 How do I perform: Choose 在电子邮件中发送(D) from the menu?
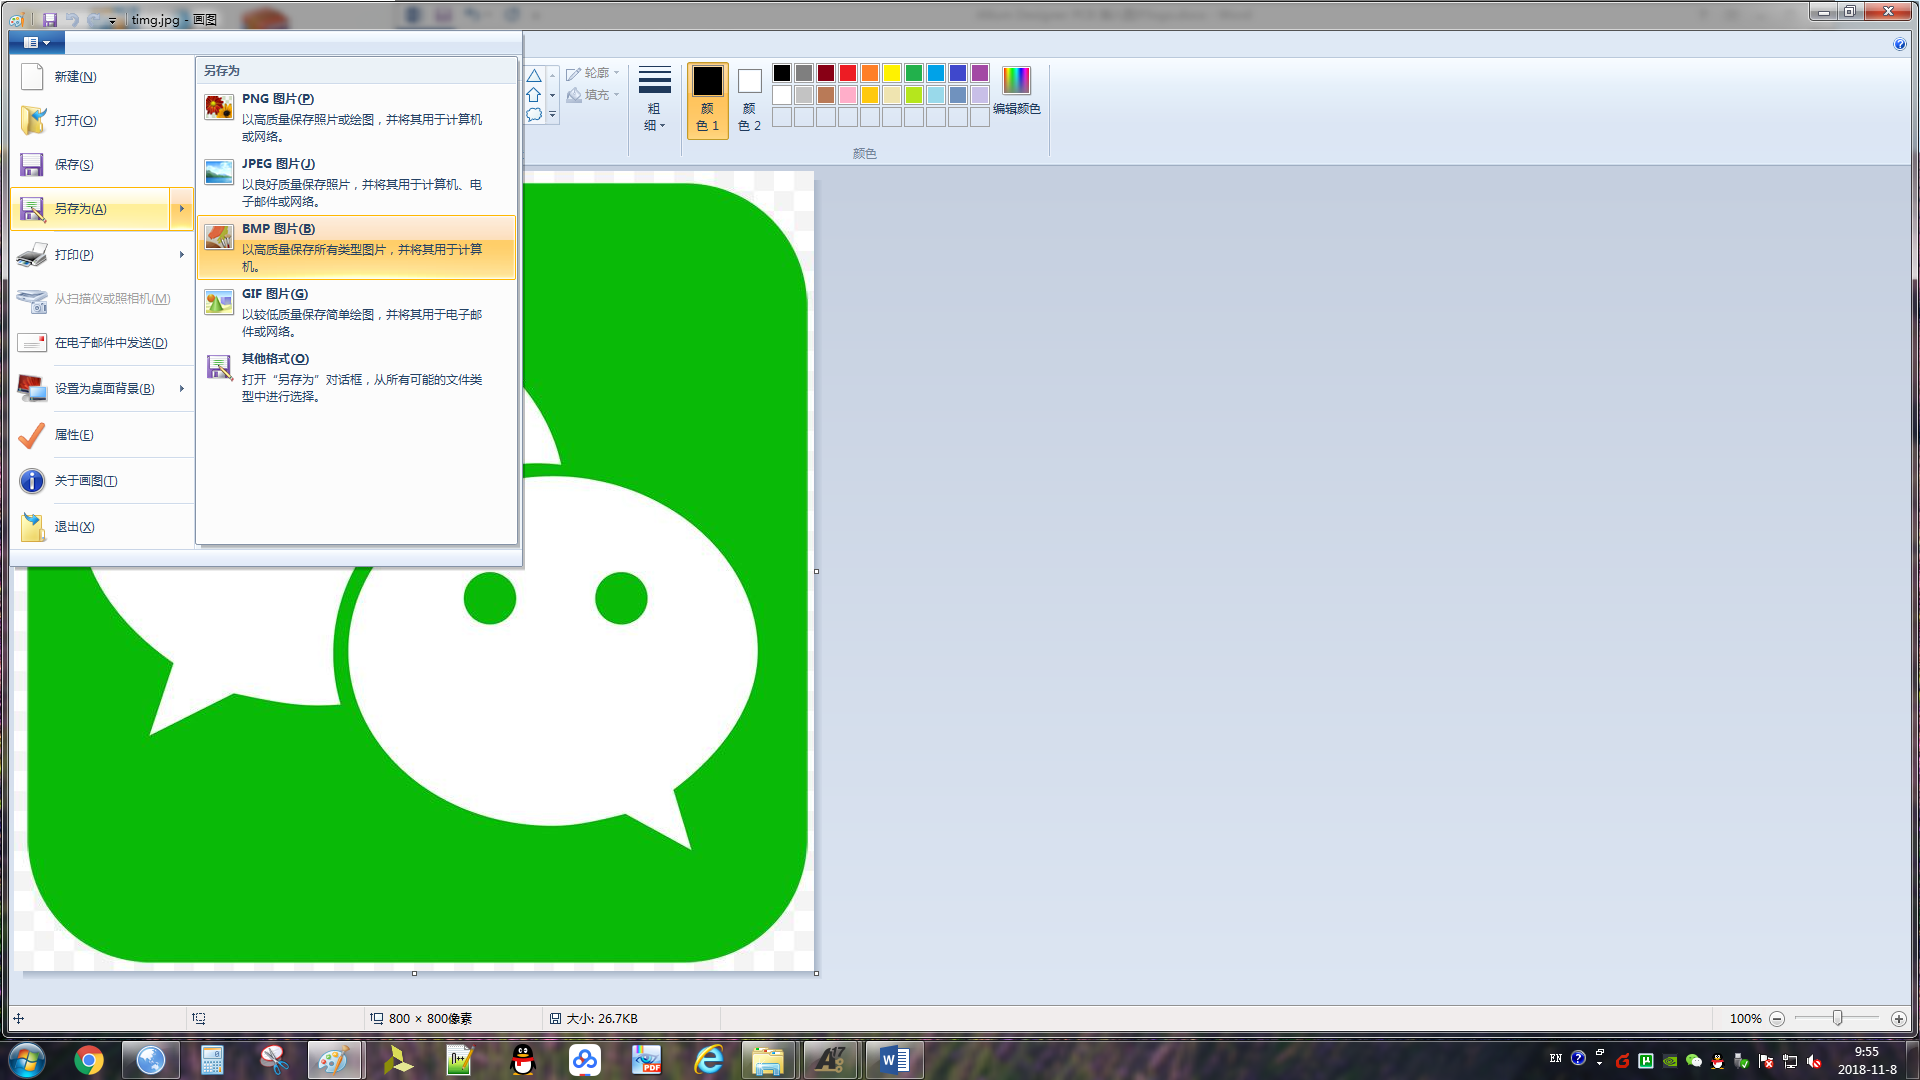102,343
